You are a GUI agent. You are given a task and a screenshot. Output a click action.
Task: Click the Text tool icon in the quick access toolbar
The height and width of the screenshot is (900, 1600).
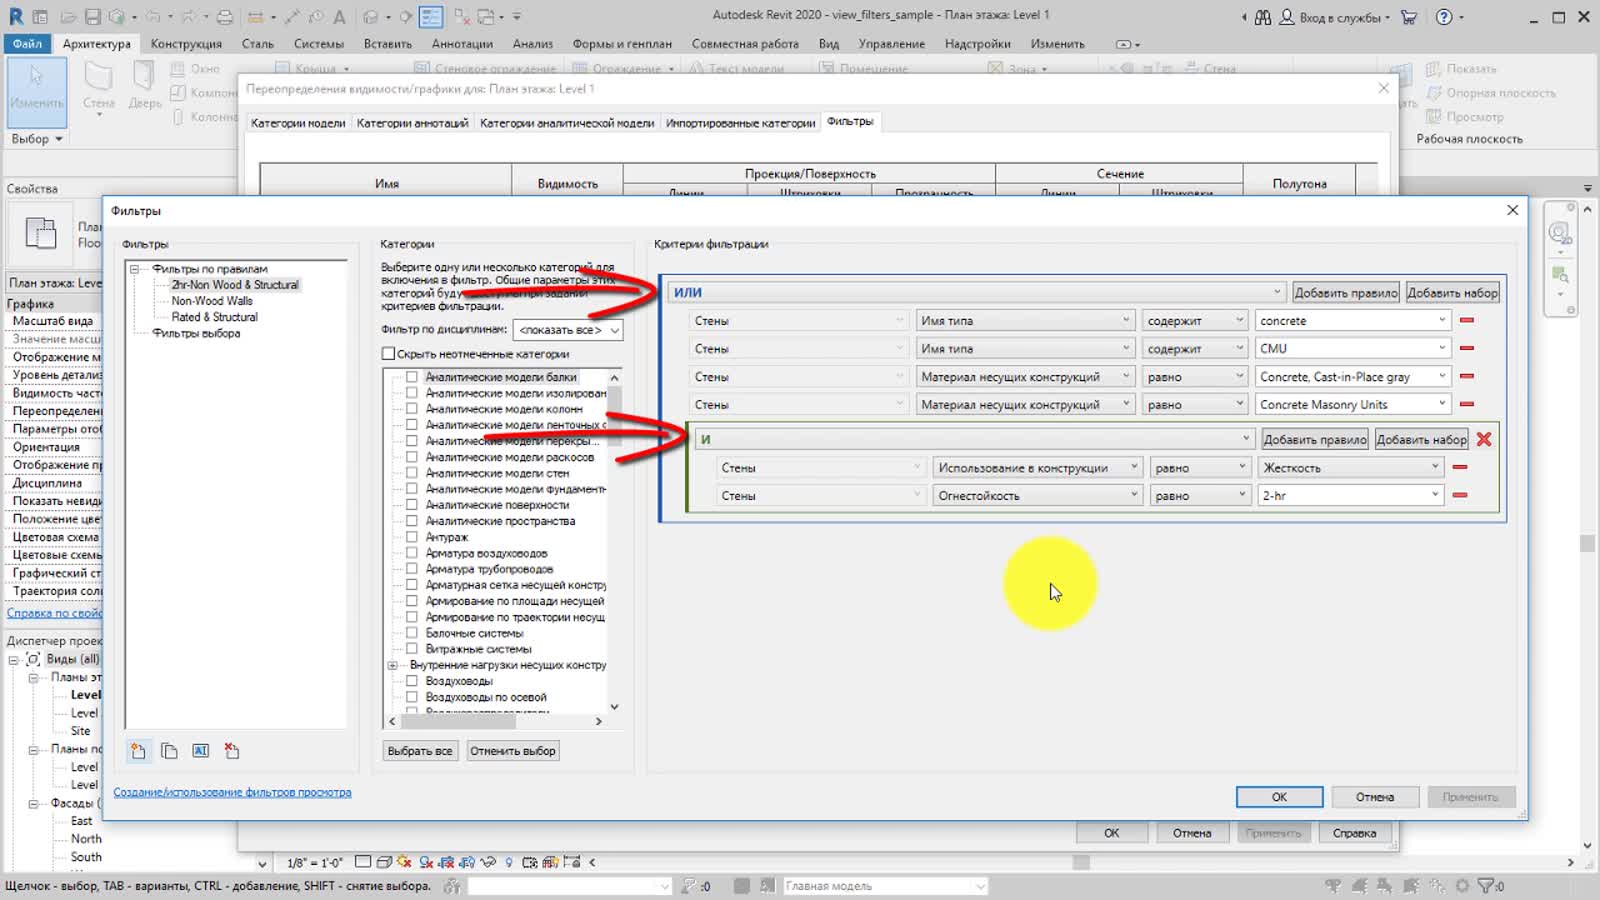(x=339, y=17)
